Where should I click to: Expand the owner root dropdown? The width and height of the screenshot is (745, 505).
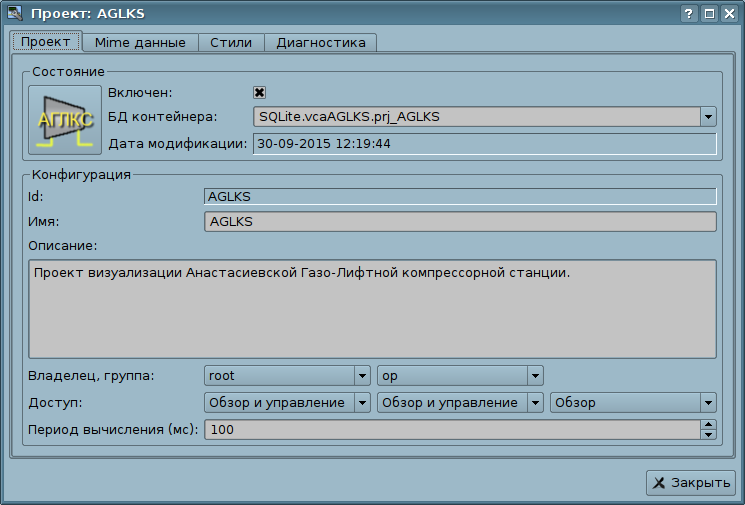click(362, 376)
